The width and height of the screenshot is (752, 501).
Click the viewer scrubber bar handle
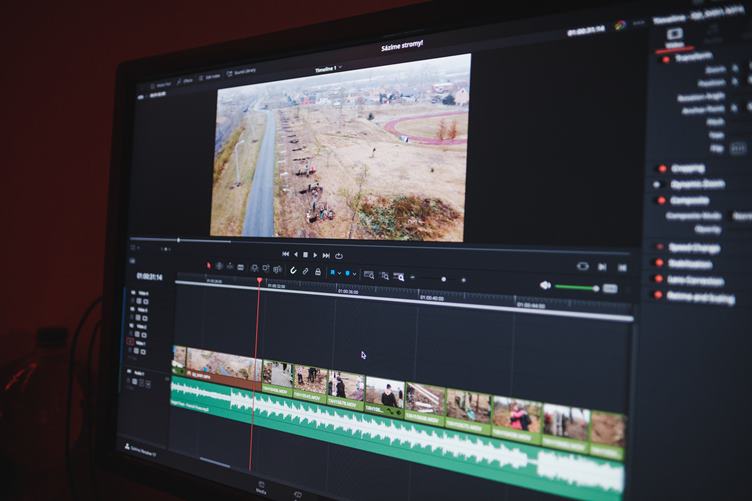tap(178, 240)
